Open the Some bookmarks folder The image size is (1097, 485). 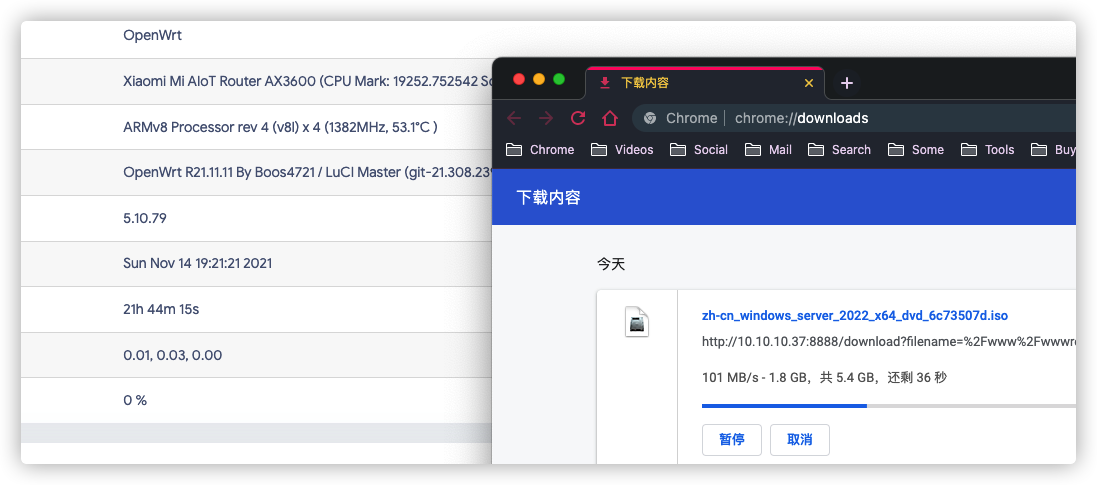click(x=916, y=150)
